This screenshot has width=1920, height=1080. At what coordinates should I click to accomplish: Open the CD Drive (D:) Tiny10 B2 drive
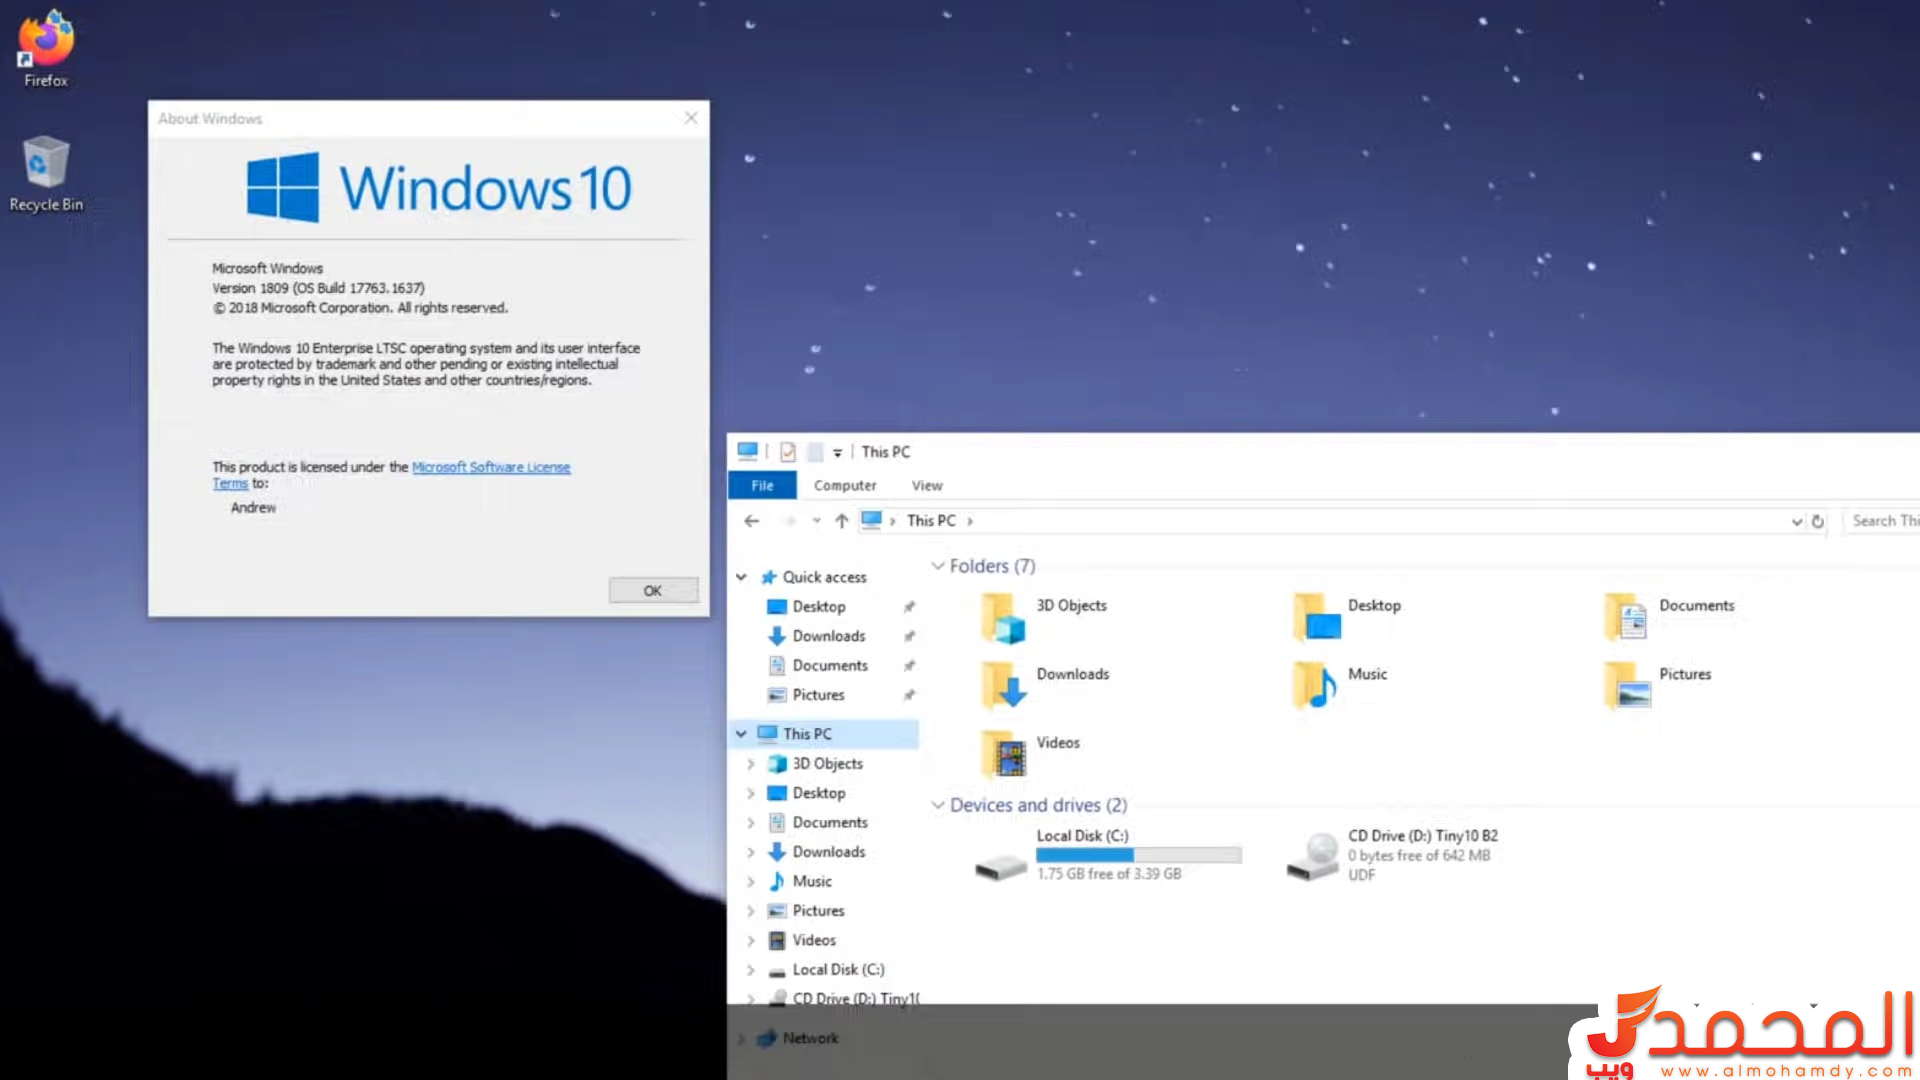[x=1314, y=856]
